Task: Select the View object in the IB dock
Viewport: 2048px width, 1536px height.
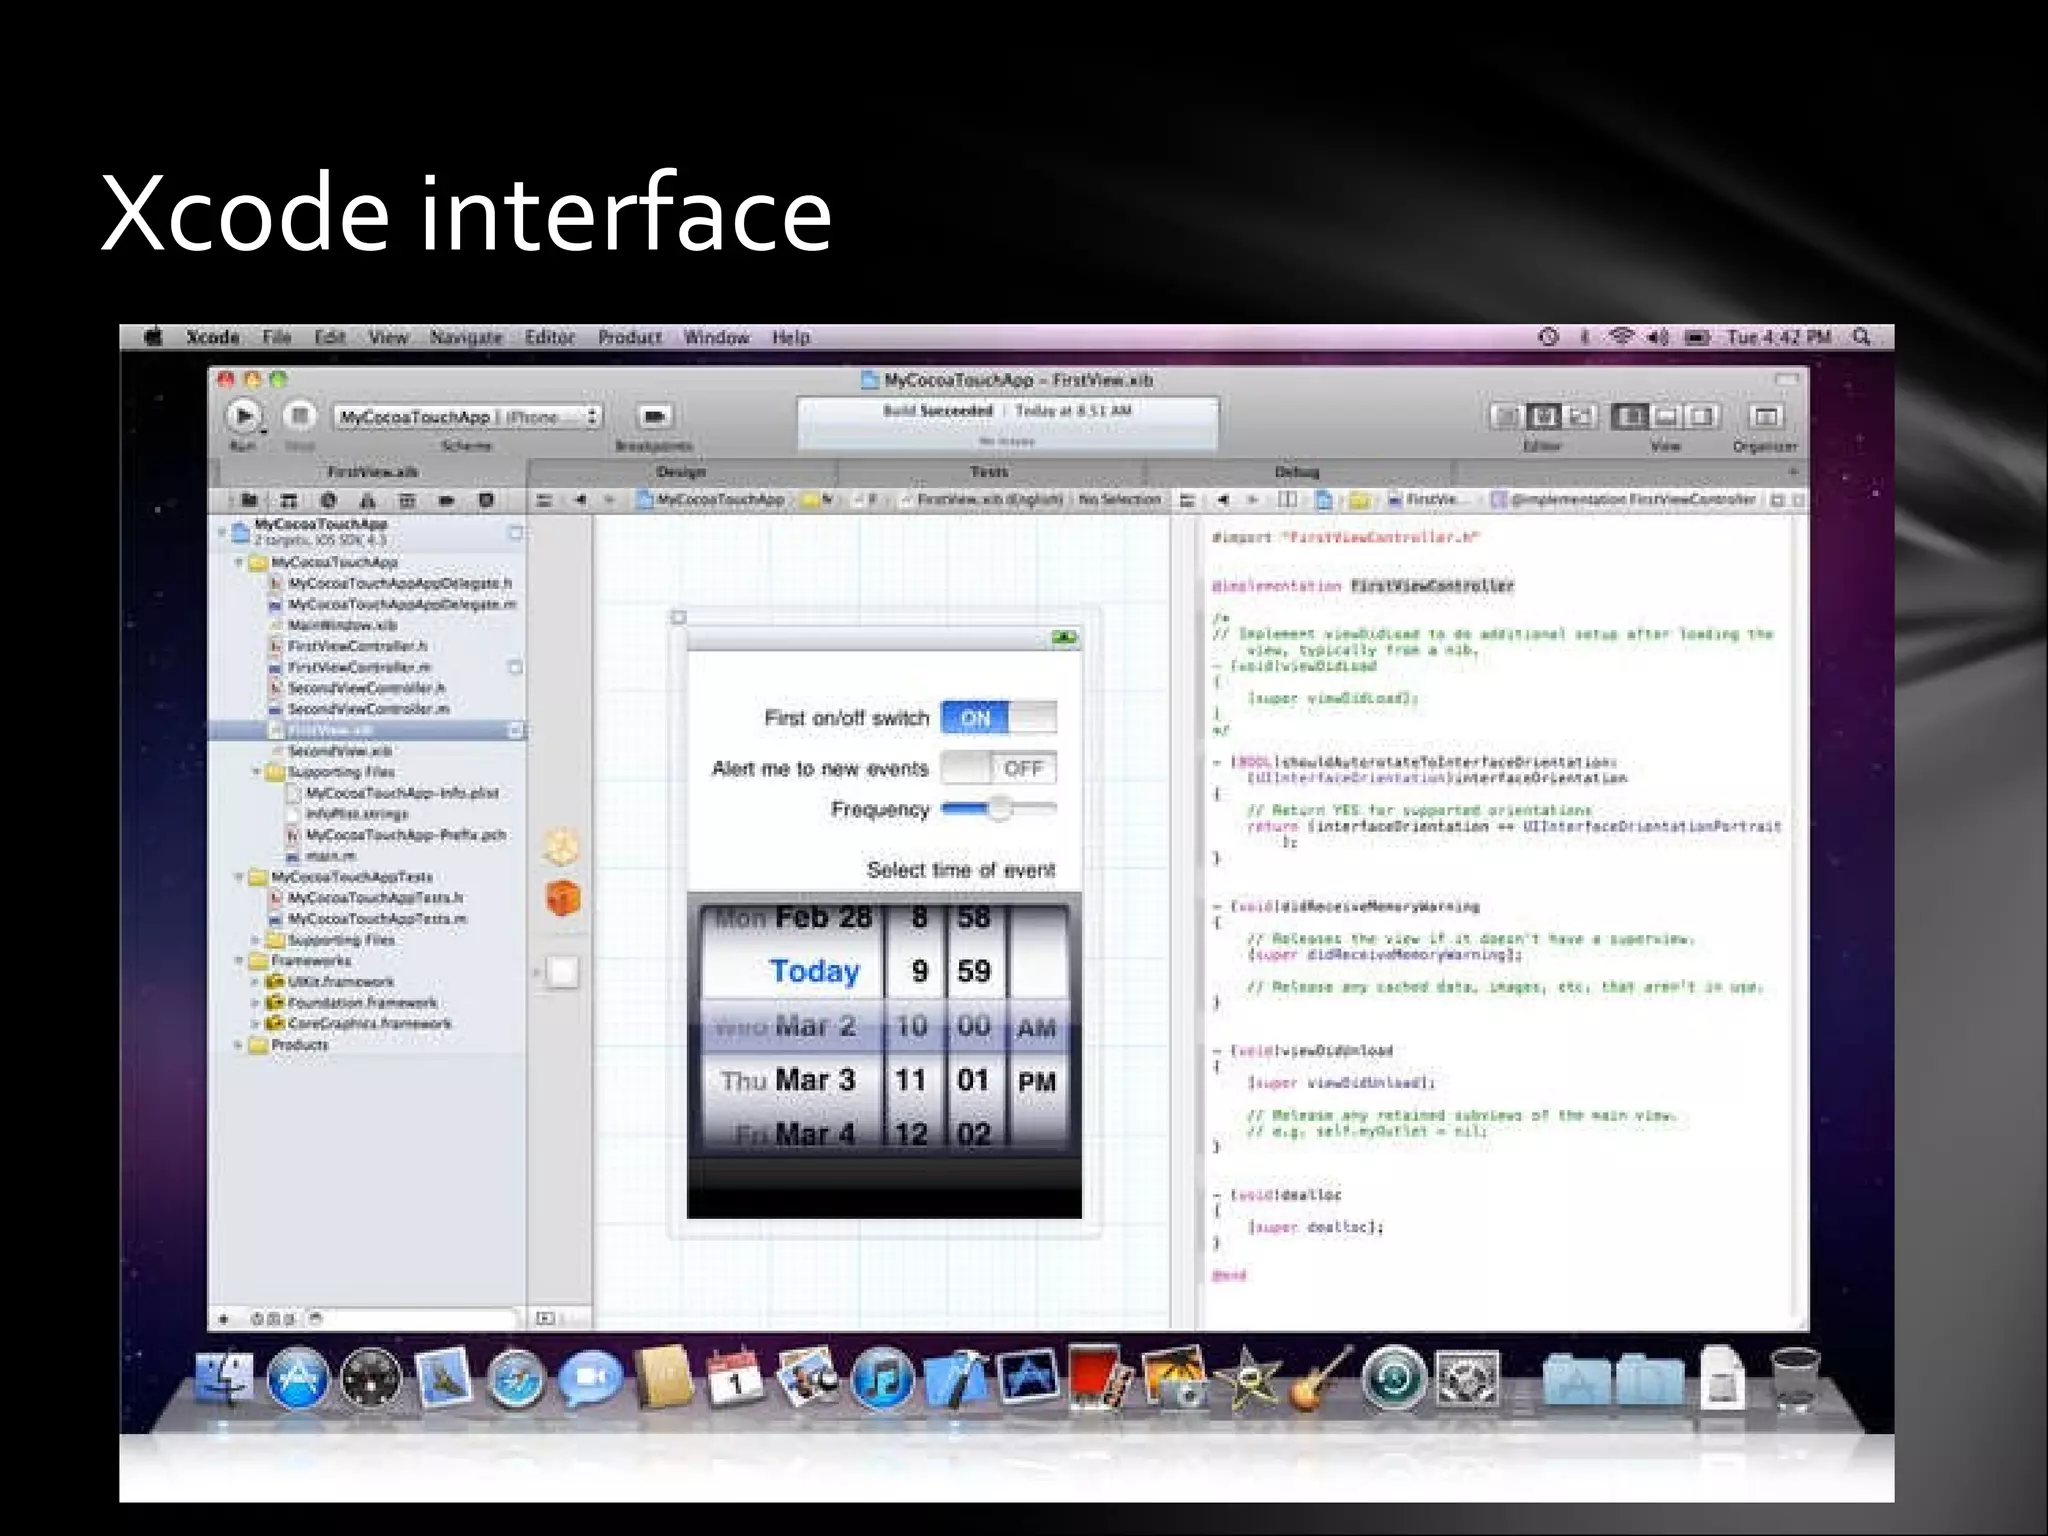Action: pyautogui.click(x=563, y=971)
